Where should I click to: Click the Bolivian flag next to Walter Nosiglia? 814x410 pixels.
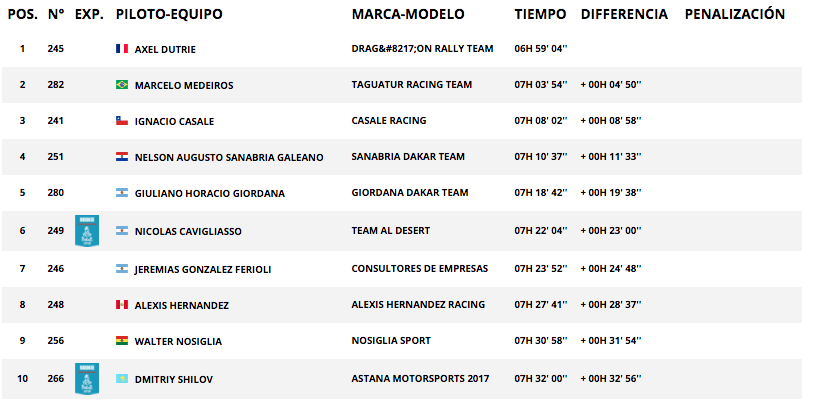click(122, 340)
